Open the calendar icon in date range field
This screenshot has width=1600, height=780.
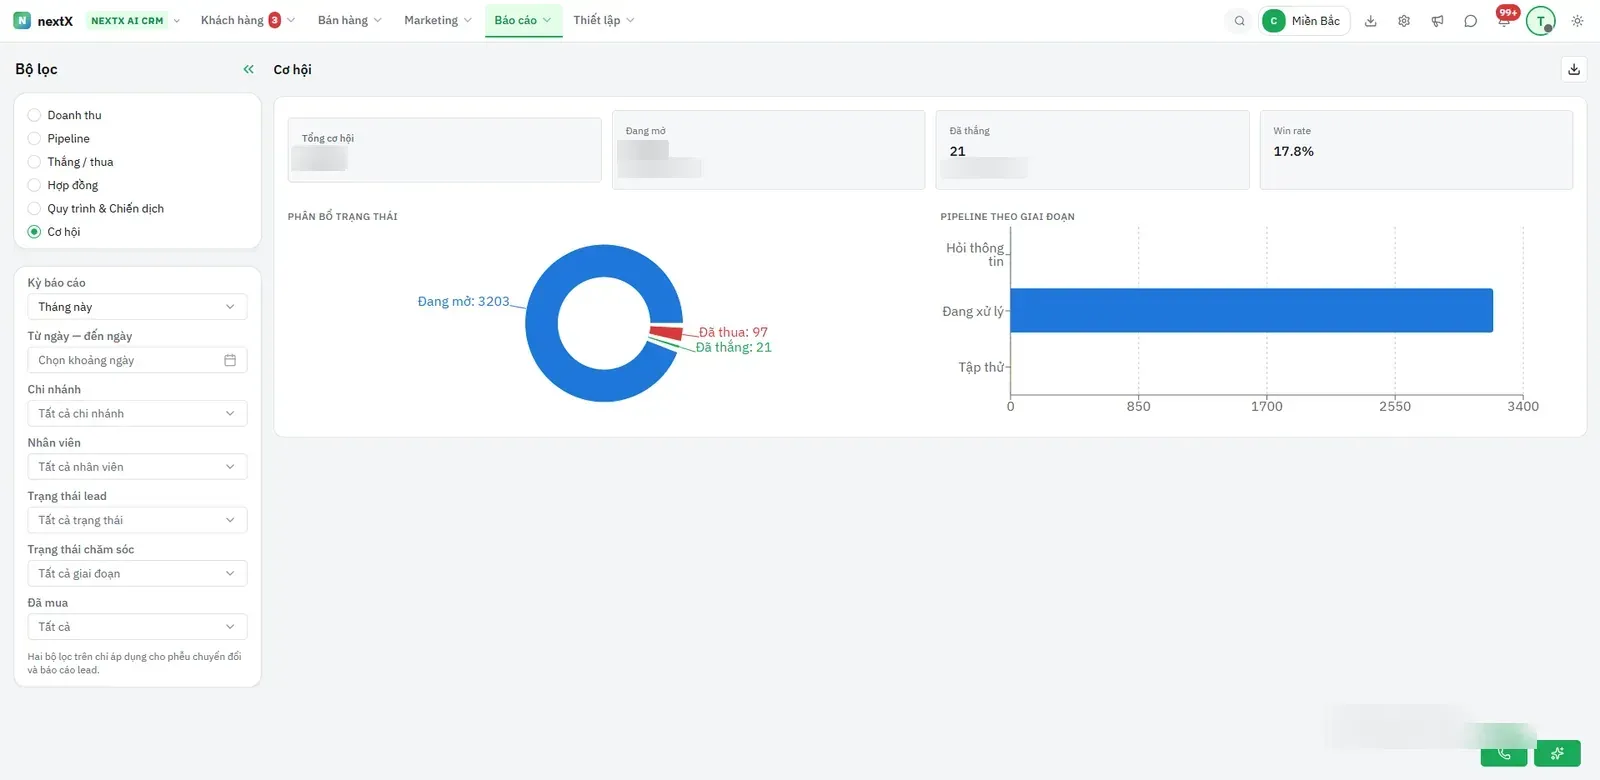(x=230, y=360)
